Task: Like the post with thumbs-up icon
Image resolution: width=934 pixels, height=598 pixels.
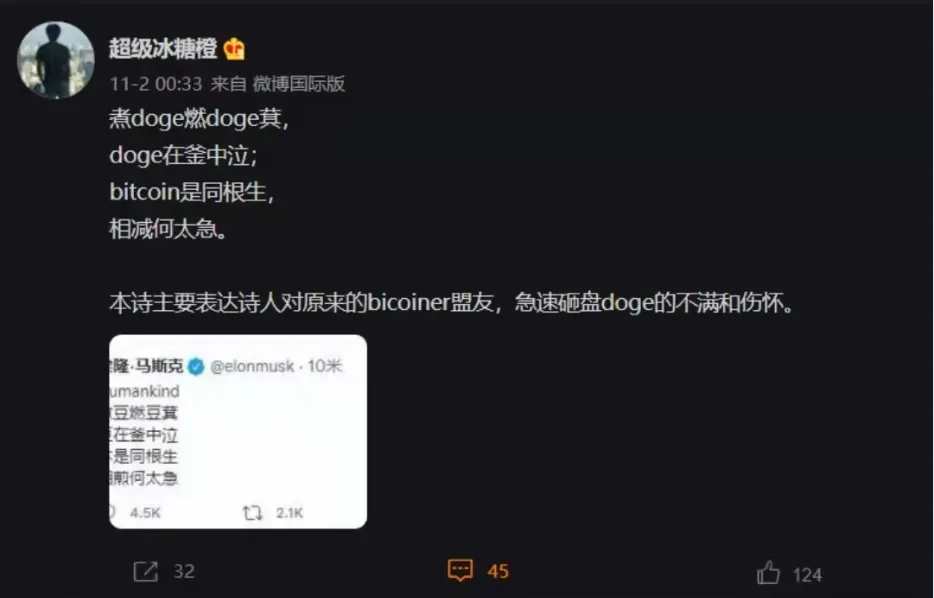Action: pos(768,573)
